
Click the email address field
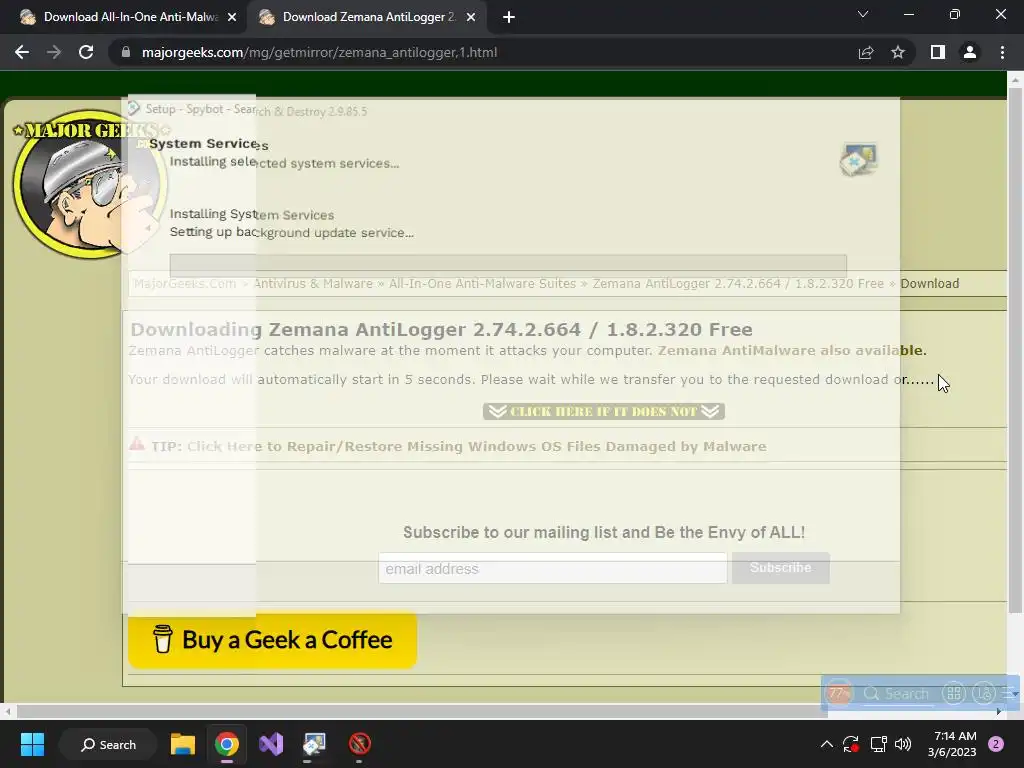[552, 569]
